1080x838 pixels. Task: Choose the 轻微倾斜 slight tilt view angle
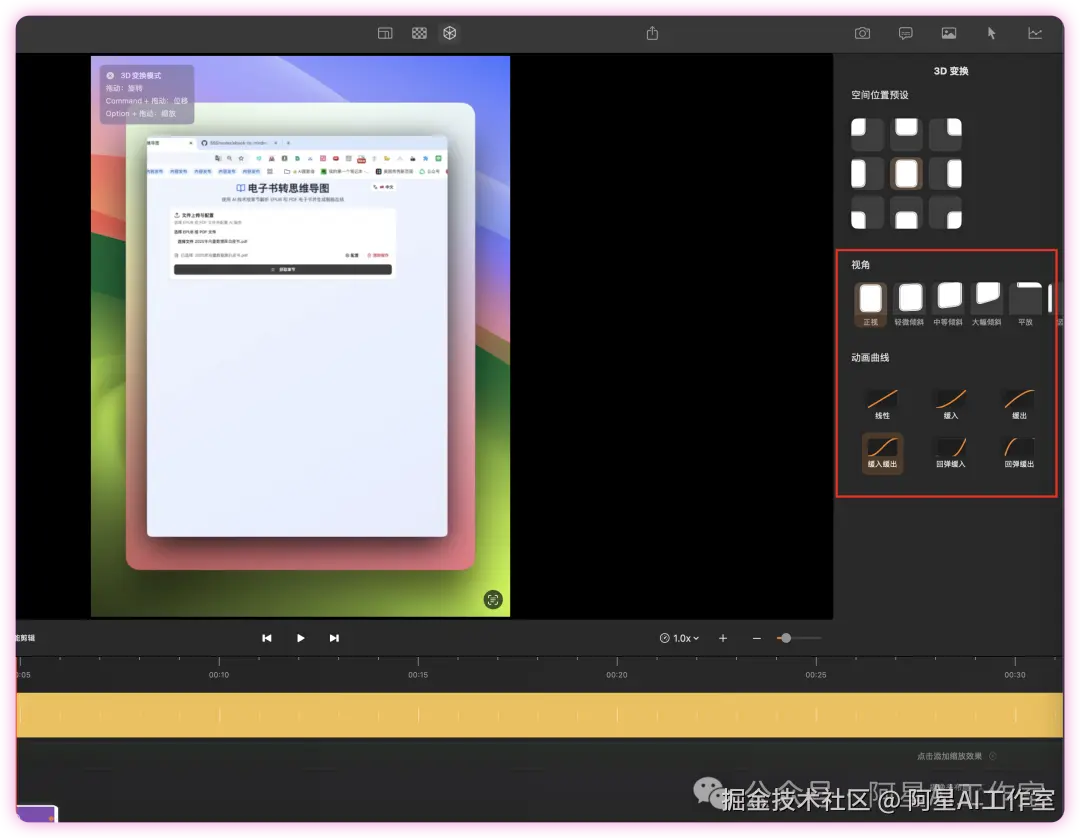coord(909,304)
